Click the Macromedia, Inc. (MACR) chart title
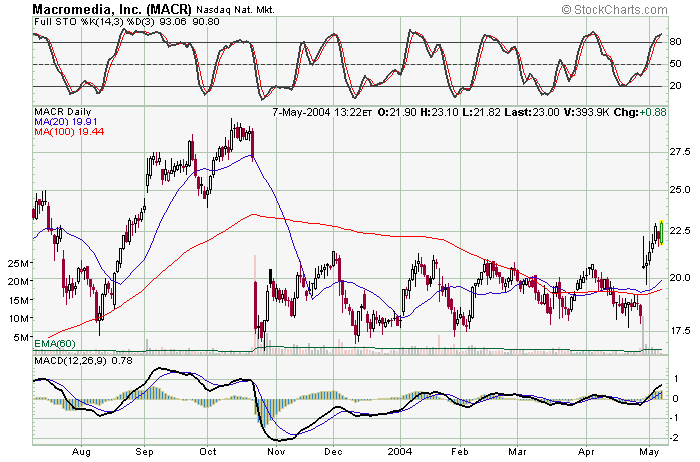The width and height of the screenshot is (700, 462). [x=112, y=9]
